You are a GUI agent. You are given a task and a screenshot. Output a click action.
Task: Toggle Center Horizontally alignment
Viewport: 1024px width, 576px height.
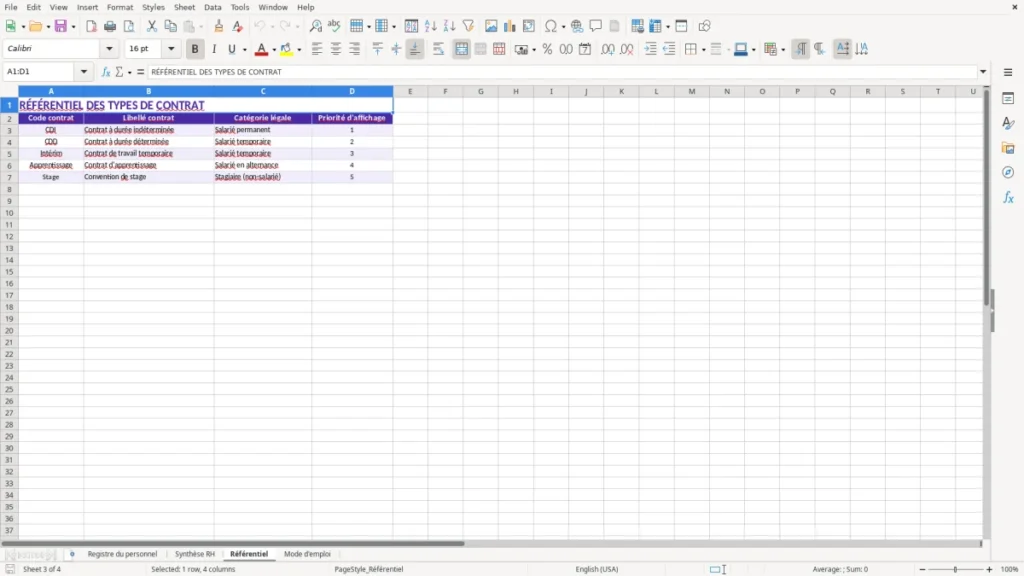coord(336,49)
